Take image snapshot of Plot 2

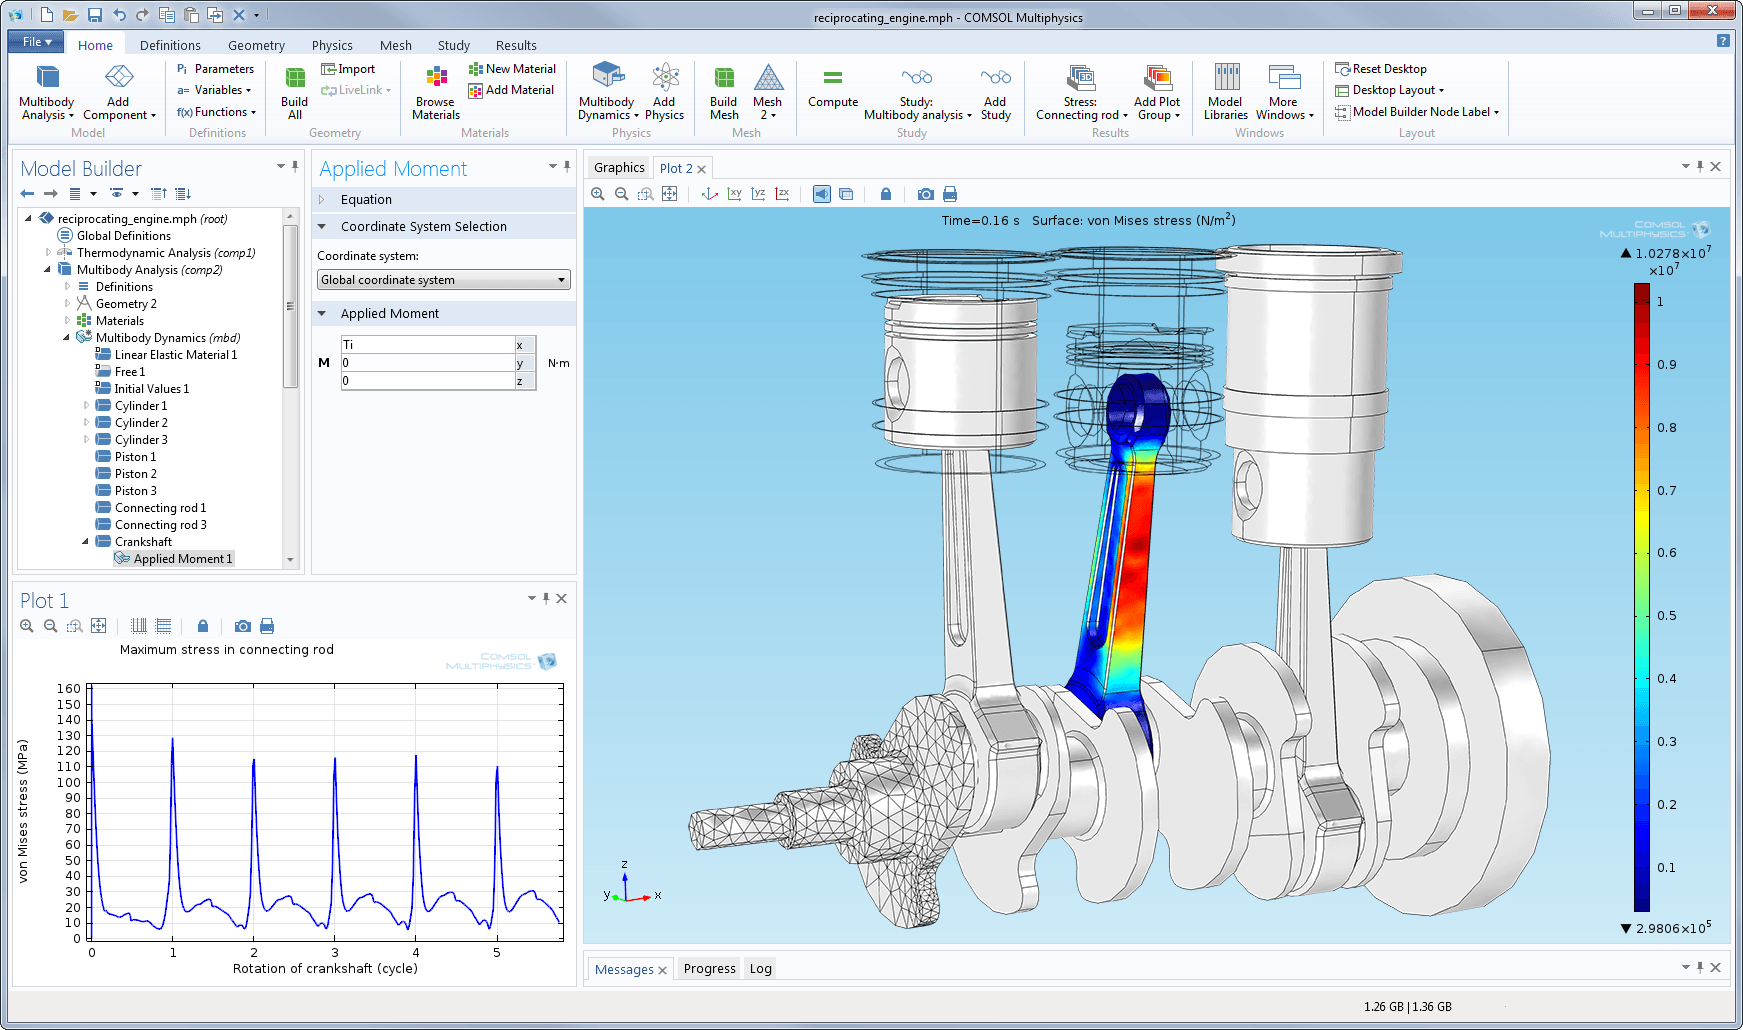pos(926,194)
